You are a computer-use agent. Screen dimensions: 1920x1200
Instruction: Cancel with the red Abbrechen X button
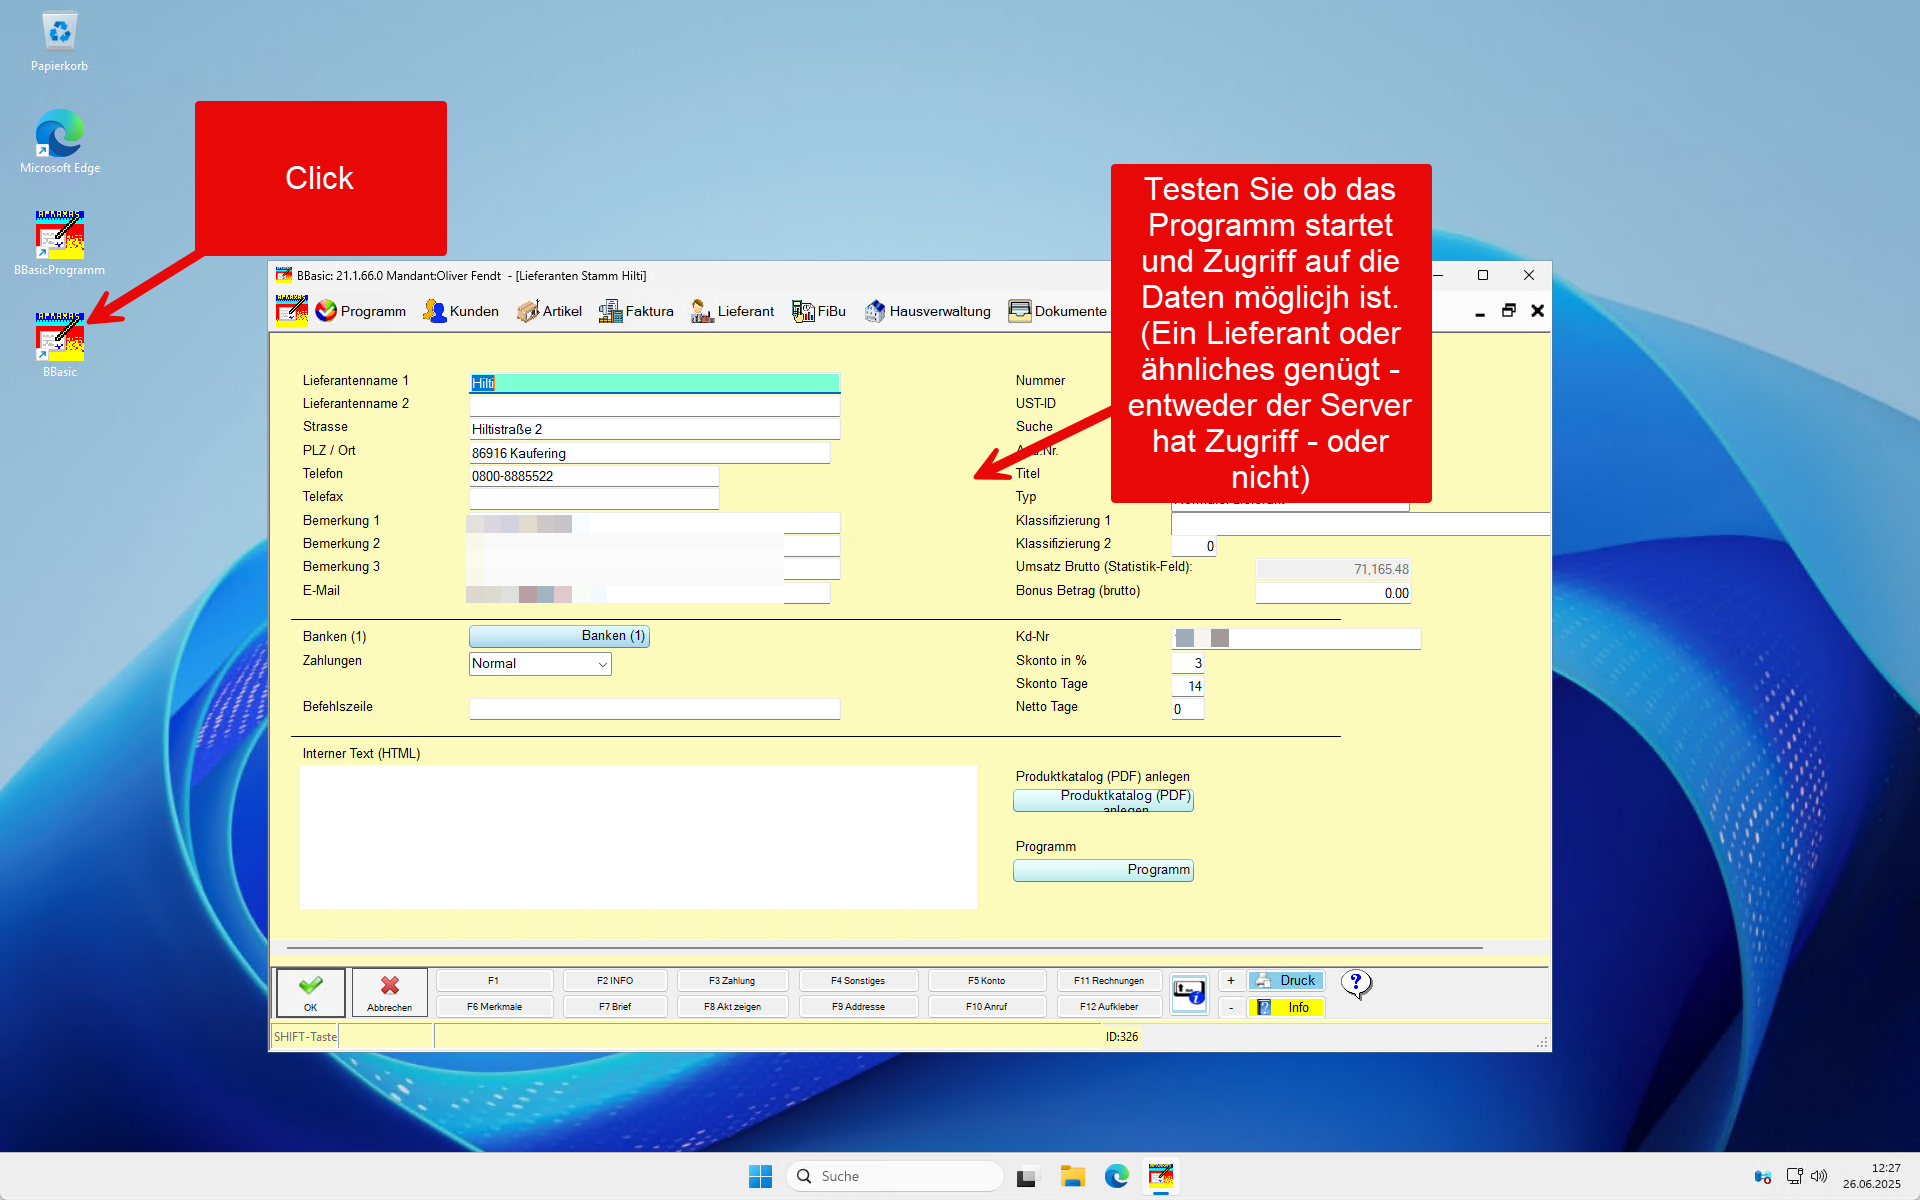point(389,992)
